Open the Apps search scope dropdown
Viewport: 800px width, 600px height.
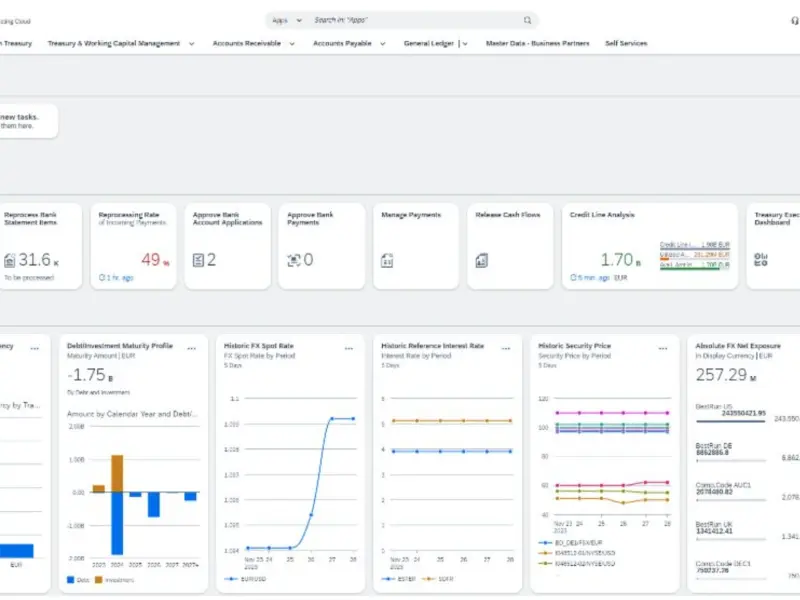coord(285,20)
